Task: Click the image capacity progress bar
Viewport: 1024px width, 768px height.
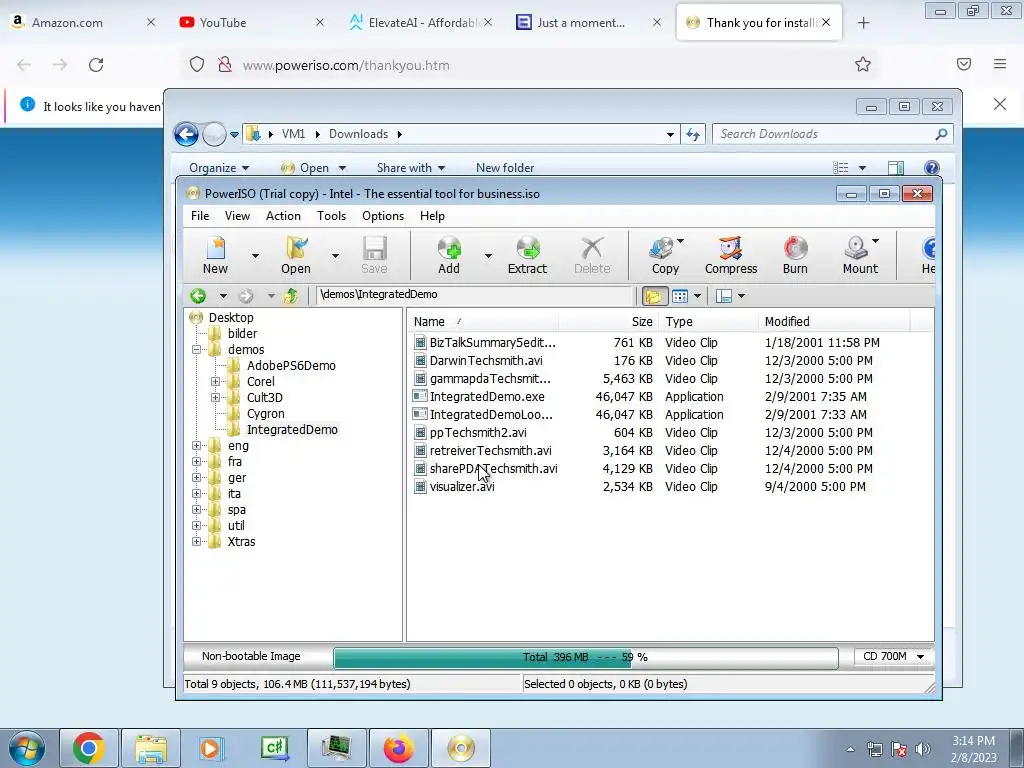Action: (x=585, y=657)
